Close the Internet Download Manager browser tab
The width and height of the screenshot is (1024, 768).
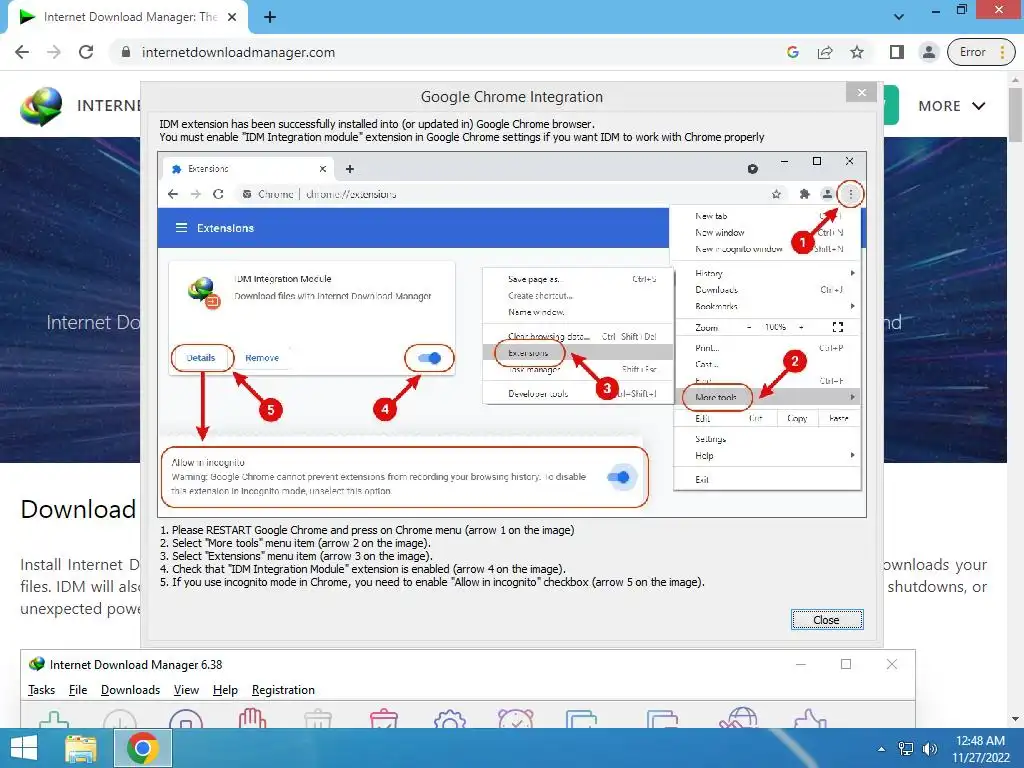point(232,17)
